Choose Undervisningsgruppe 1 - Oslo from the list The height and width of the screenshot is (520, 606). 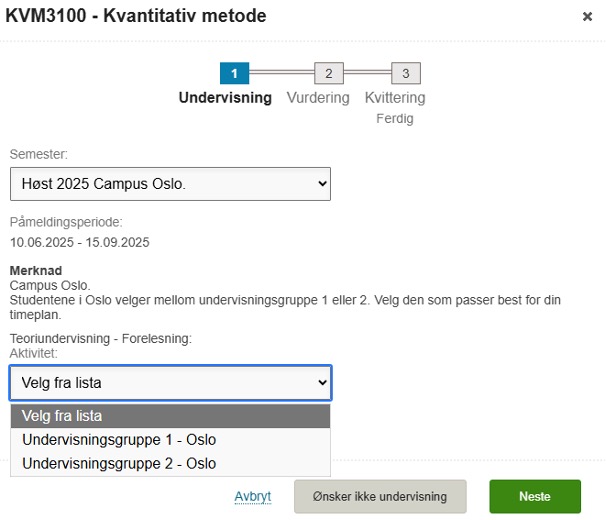(170, 440)
